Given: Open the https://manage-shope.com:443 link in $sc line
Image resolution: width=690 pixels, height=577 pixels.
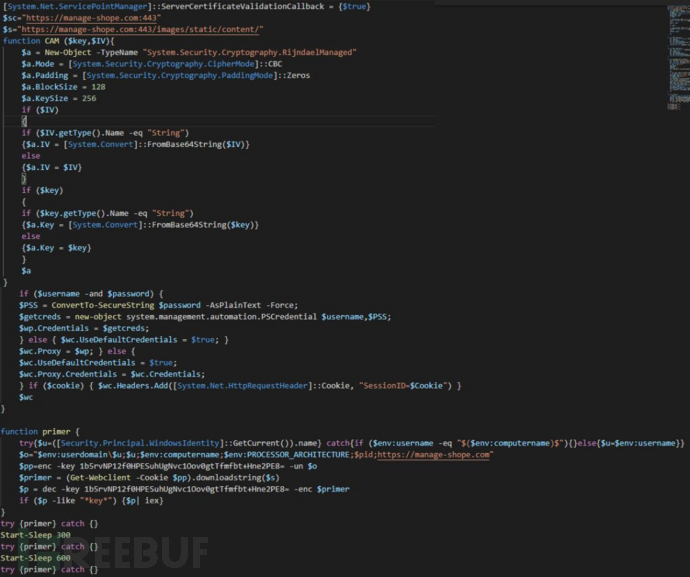Looking at the screenshot, I should 92,18.
